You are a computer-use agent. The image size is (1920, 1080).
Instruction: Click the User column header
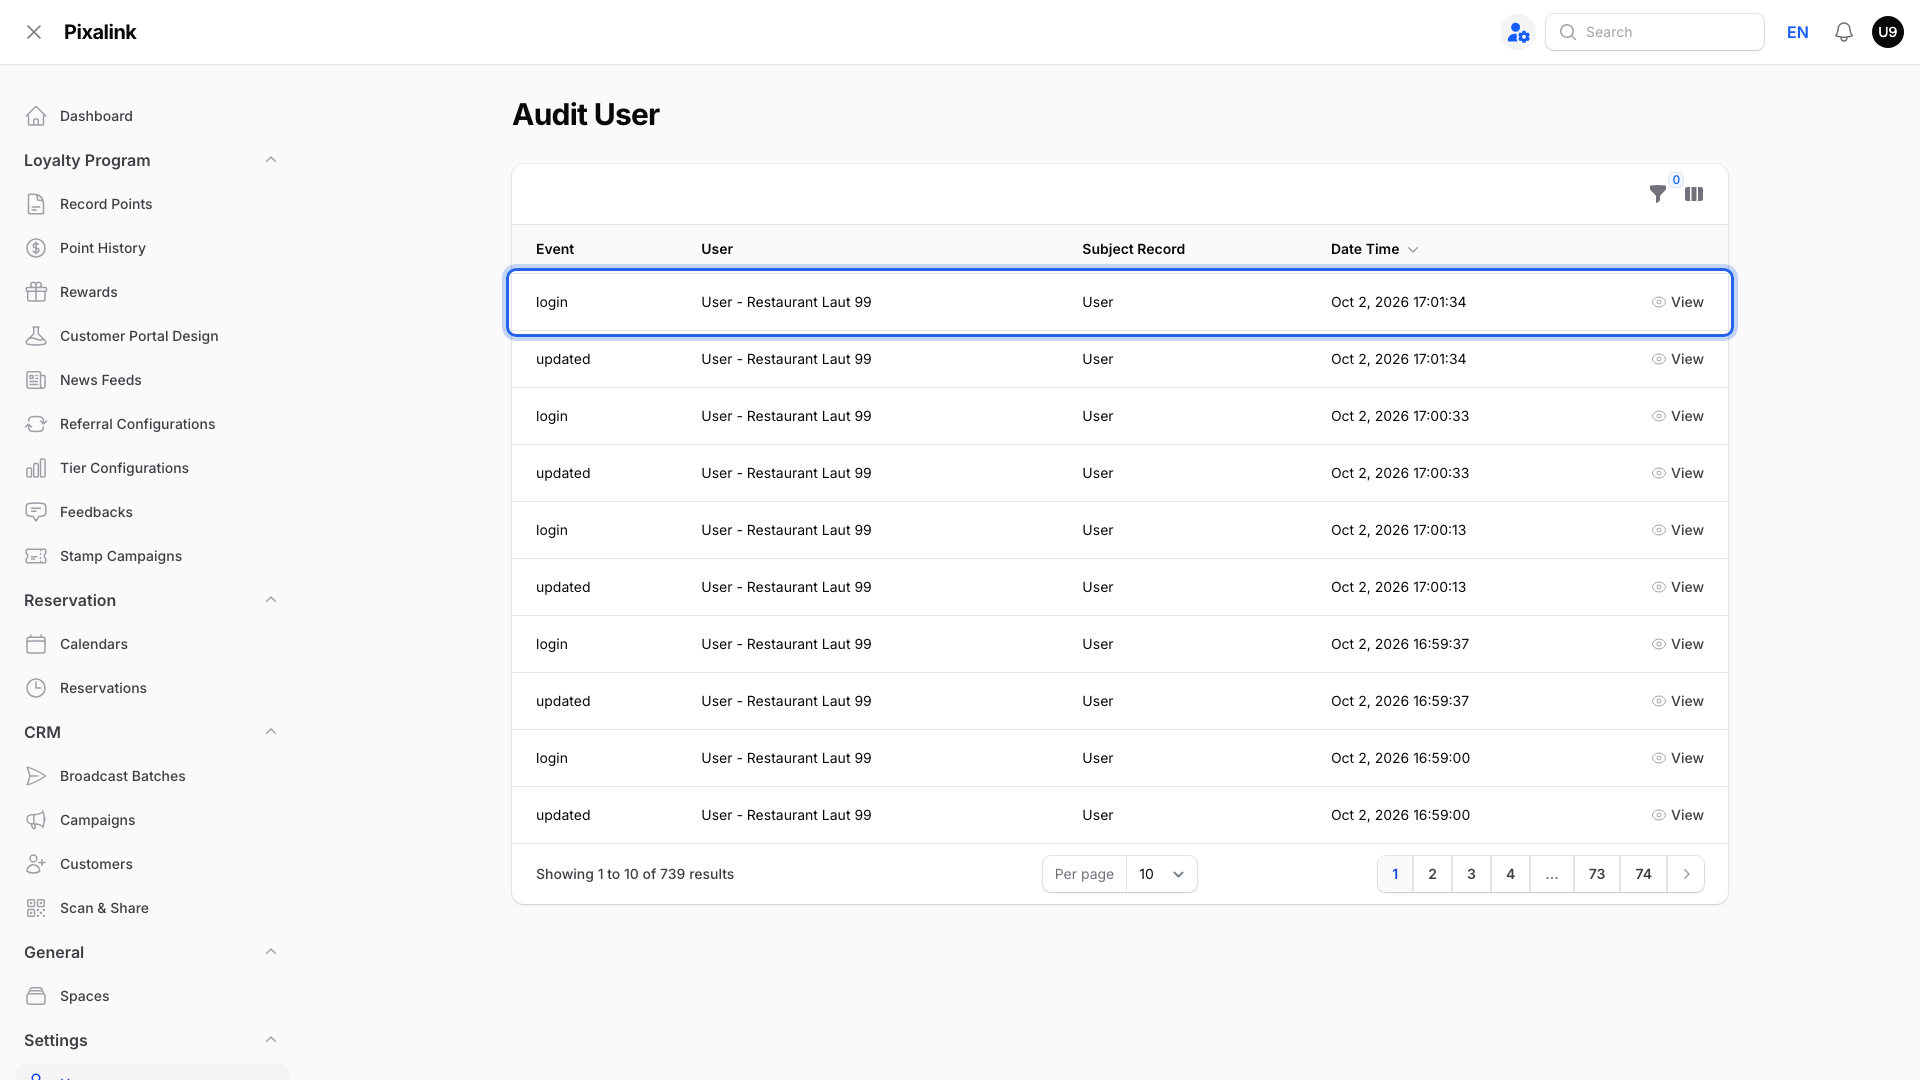(x=717, y=249)
